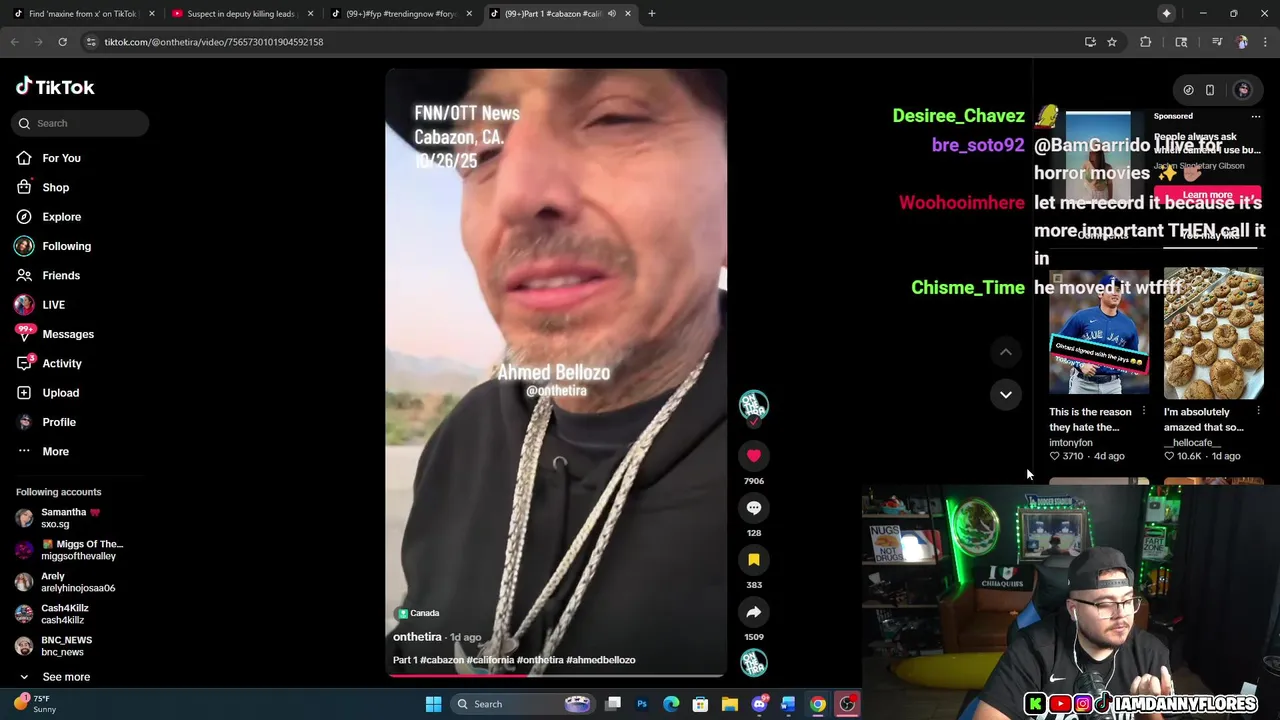Open your Profile page
This screenshot has height=720, width=1280.
[46, 422]
